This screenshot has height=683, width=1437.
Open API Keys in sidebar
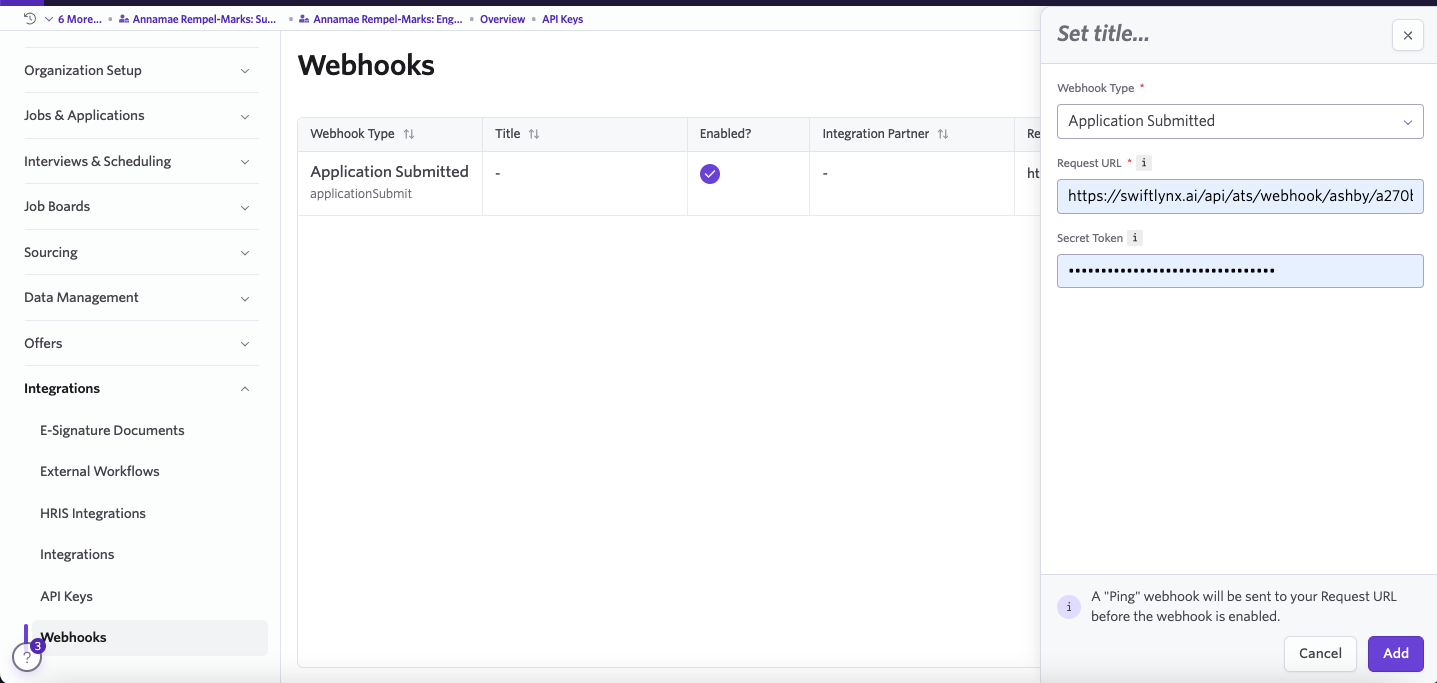click(66, 596)
